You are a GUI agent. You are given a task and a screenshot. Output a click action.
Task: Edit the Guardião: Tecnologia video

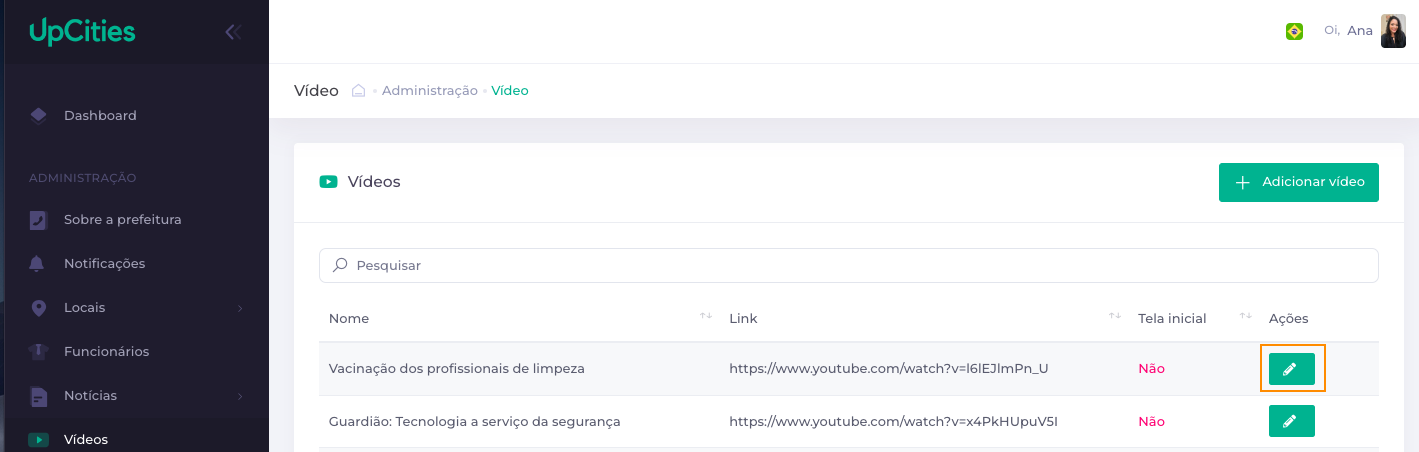(1291, 421)
